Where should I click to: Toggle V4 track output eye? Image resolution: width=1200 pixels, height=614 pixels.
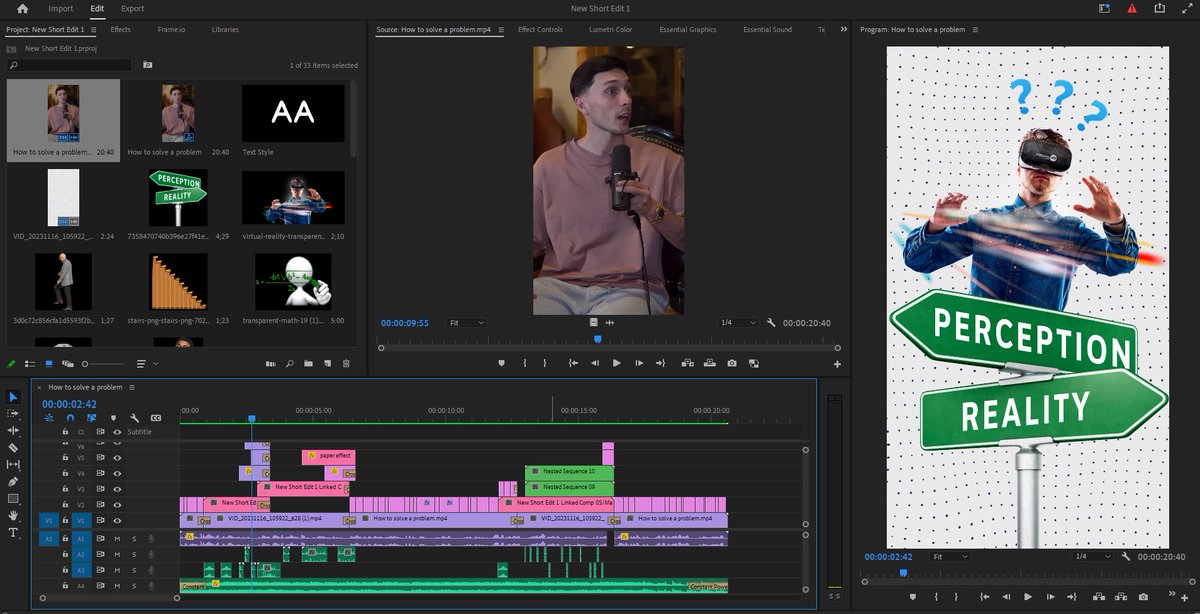click(x=117, y=473)
